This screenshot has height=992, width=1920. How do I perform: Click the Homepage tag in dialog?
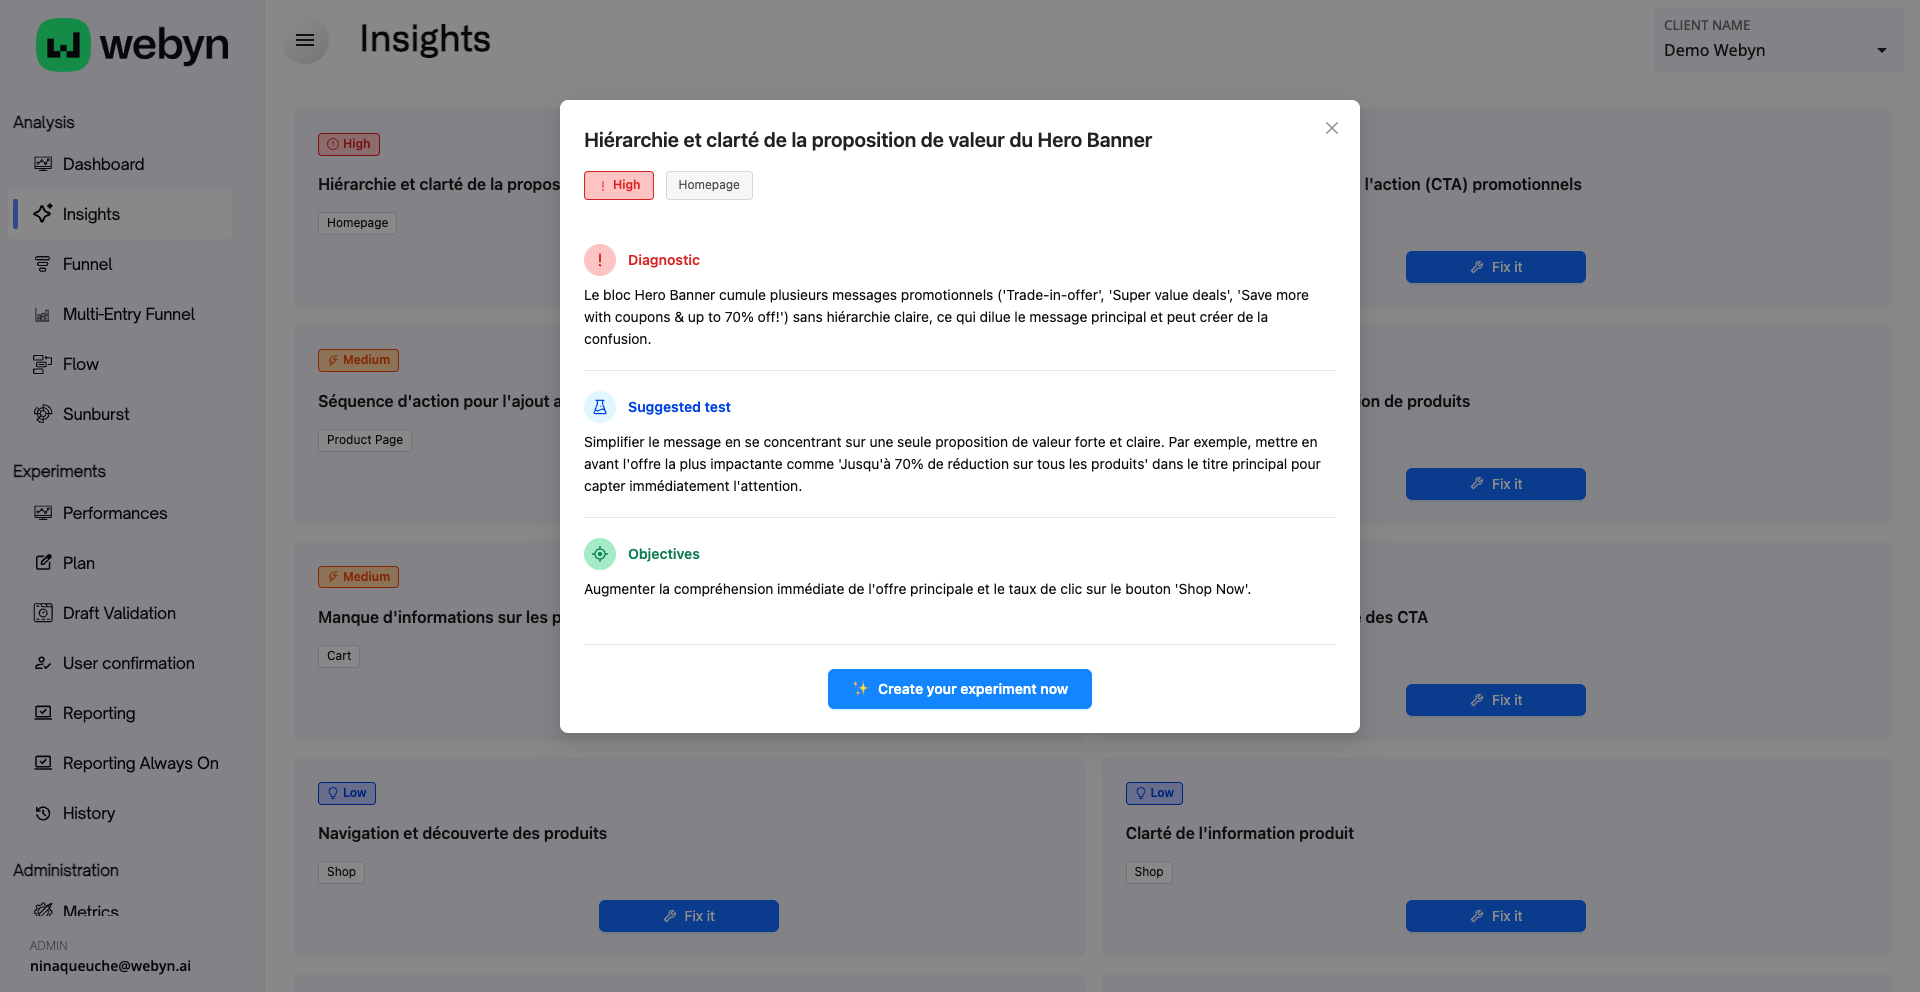709,185
